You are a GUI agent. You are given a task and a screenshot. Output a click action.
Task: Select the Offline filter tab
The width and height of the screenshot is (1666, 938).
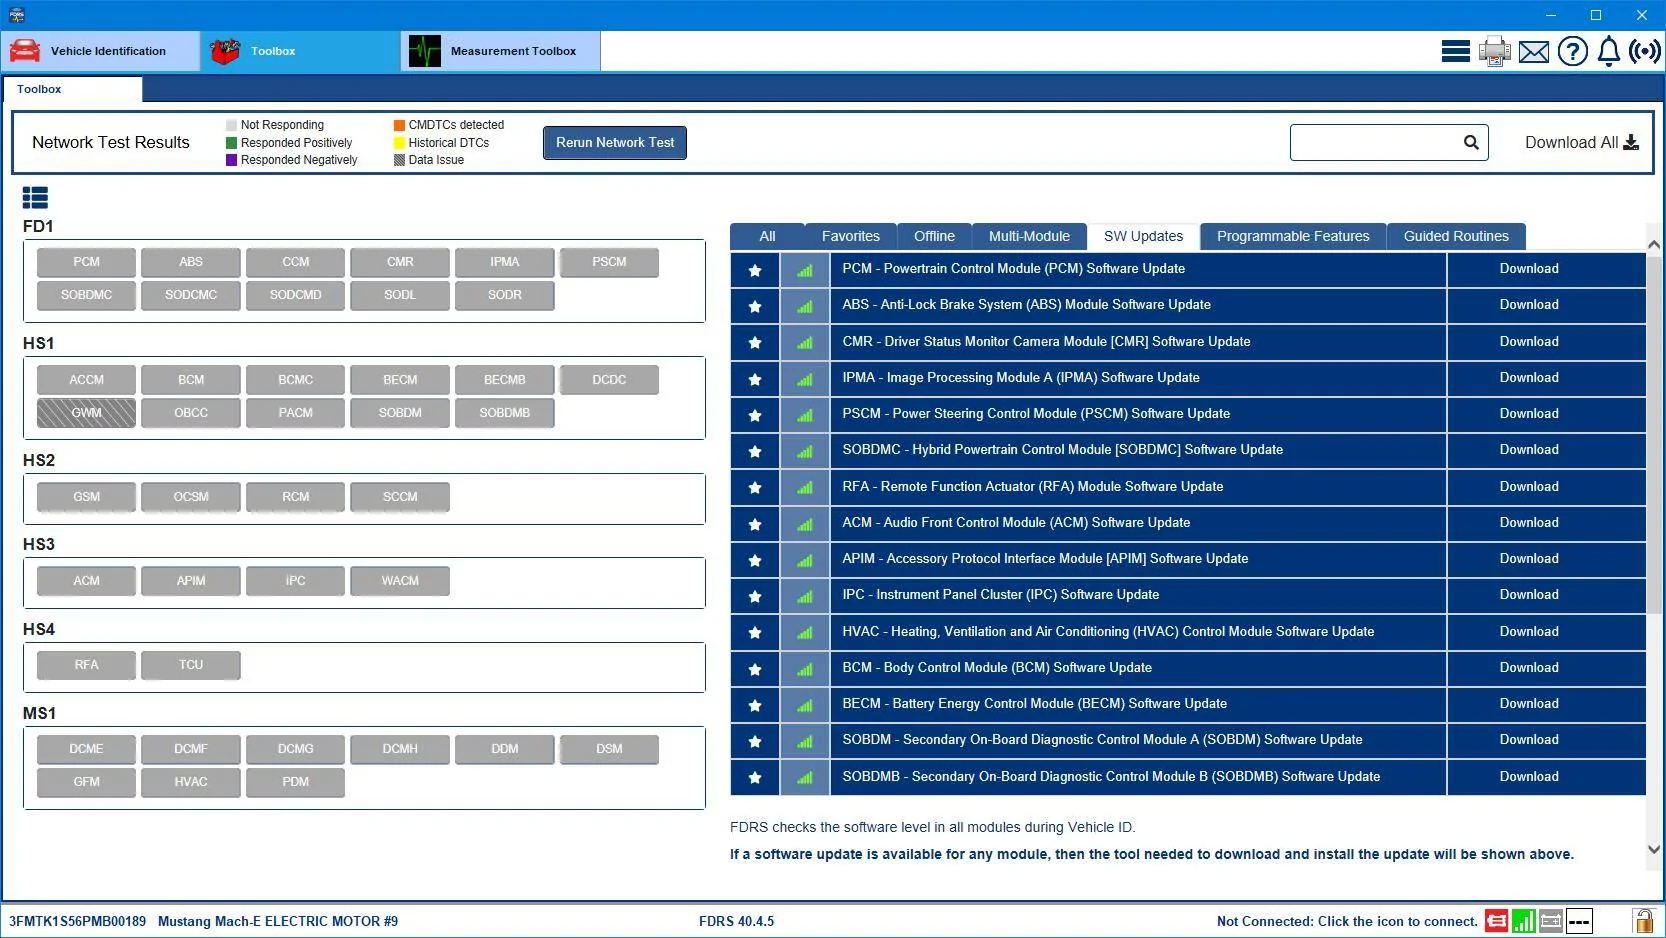tap(934, 236)
